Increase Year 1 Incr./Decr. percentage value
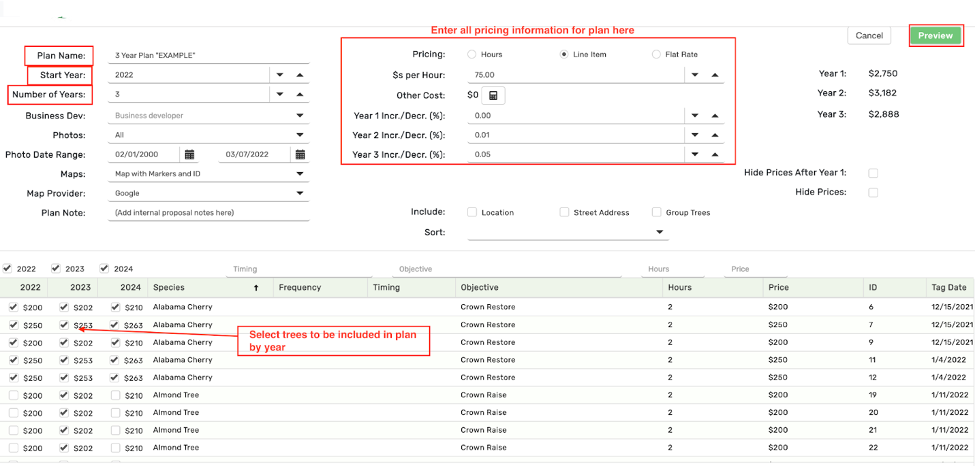977x466 pixels. tap(714, 115)
